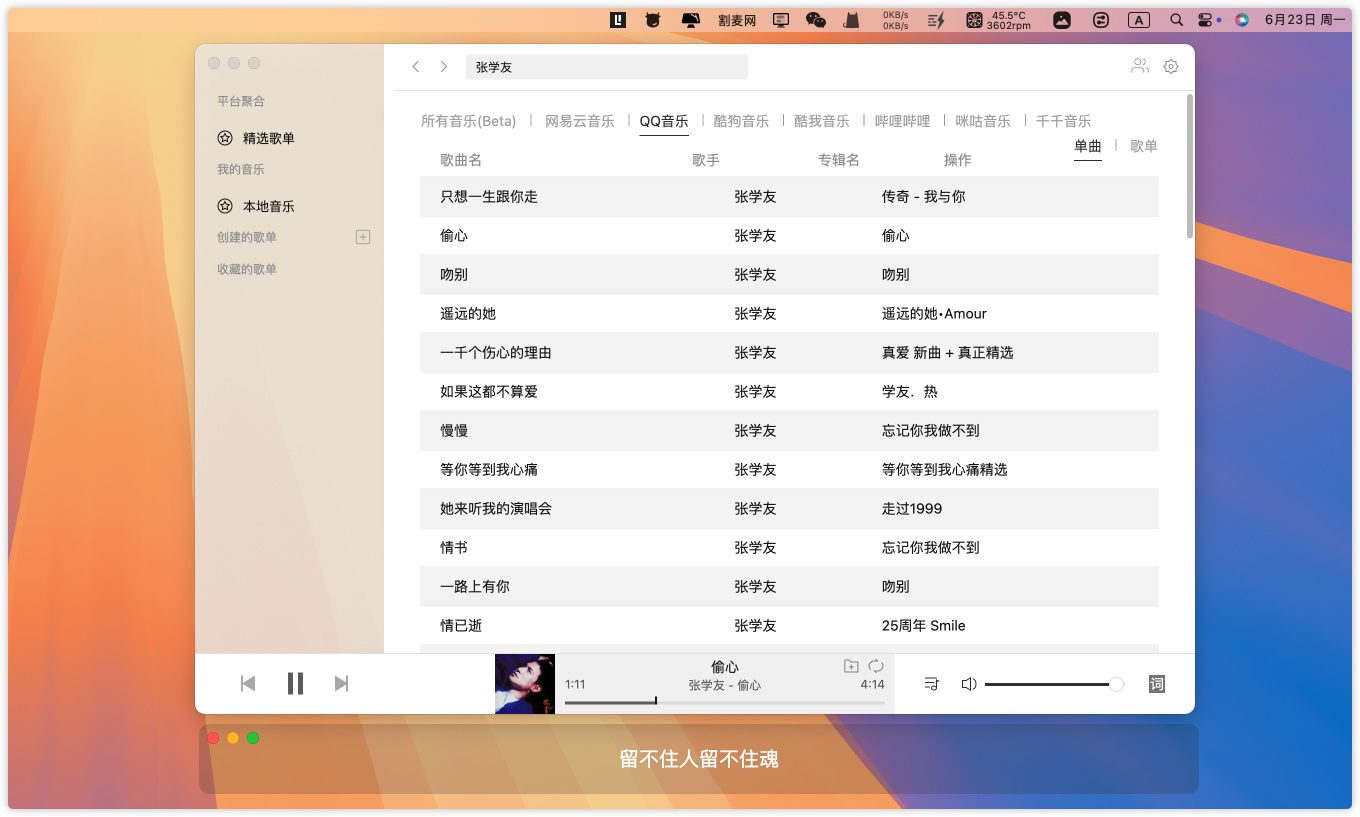1360x817 pixels.
Task: Navigate forward with the right arrow
Action: [444, 67]
